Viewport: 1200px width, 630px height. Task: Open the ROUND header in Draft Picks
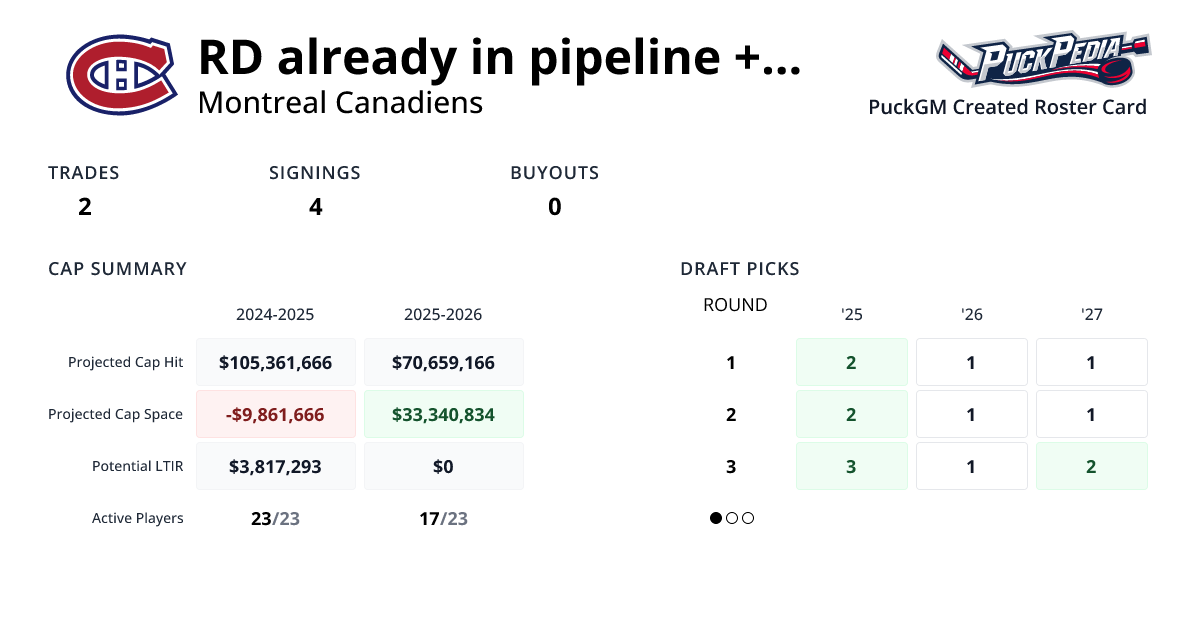(735, 305)
